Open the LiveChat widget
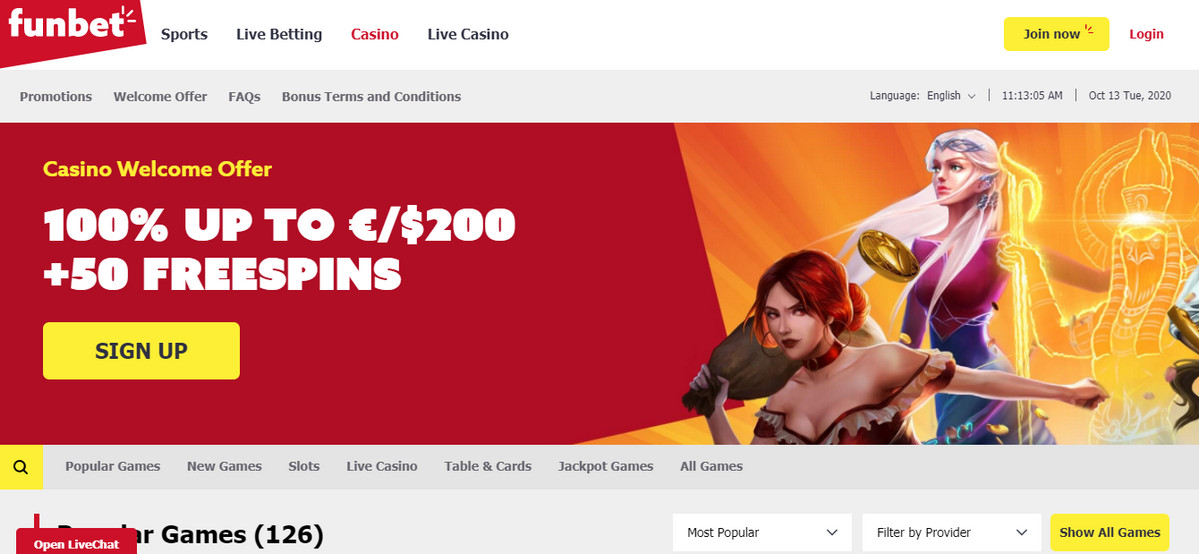Viewport: 1199px width, 554px height. coord(76,543)
